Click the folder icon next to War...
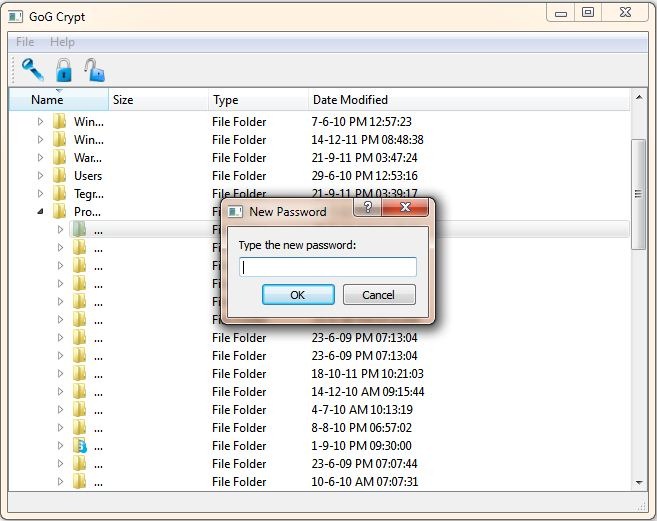Image resolution: width=657 pixels, height=521 pixels. coord(59,158)
